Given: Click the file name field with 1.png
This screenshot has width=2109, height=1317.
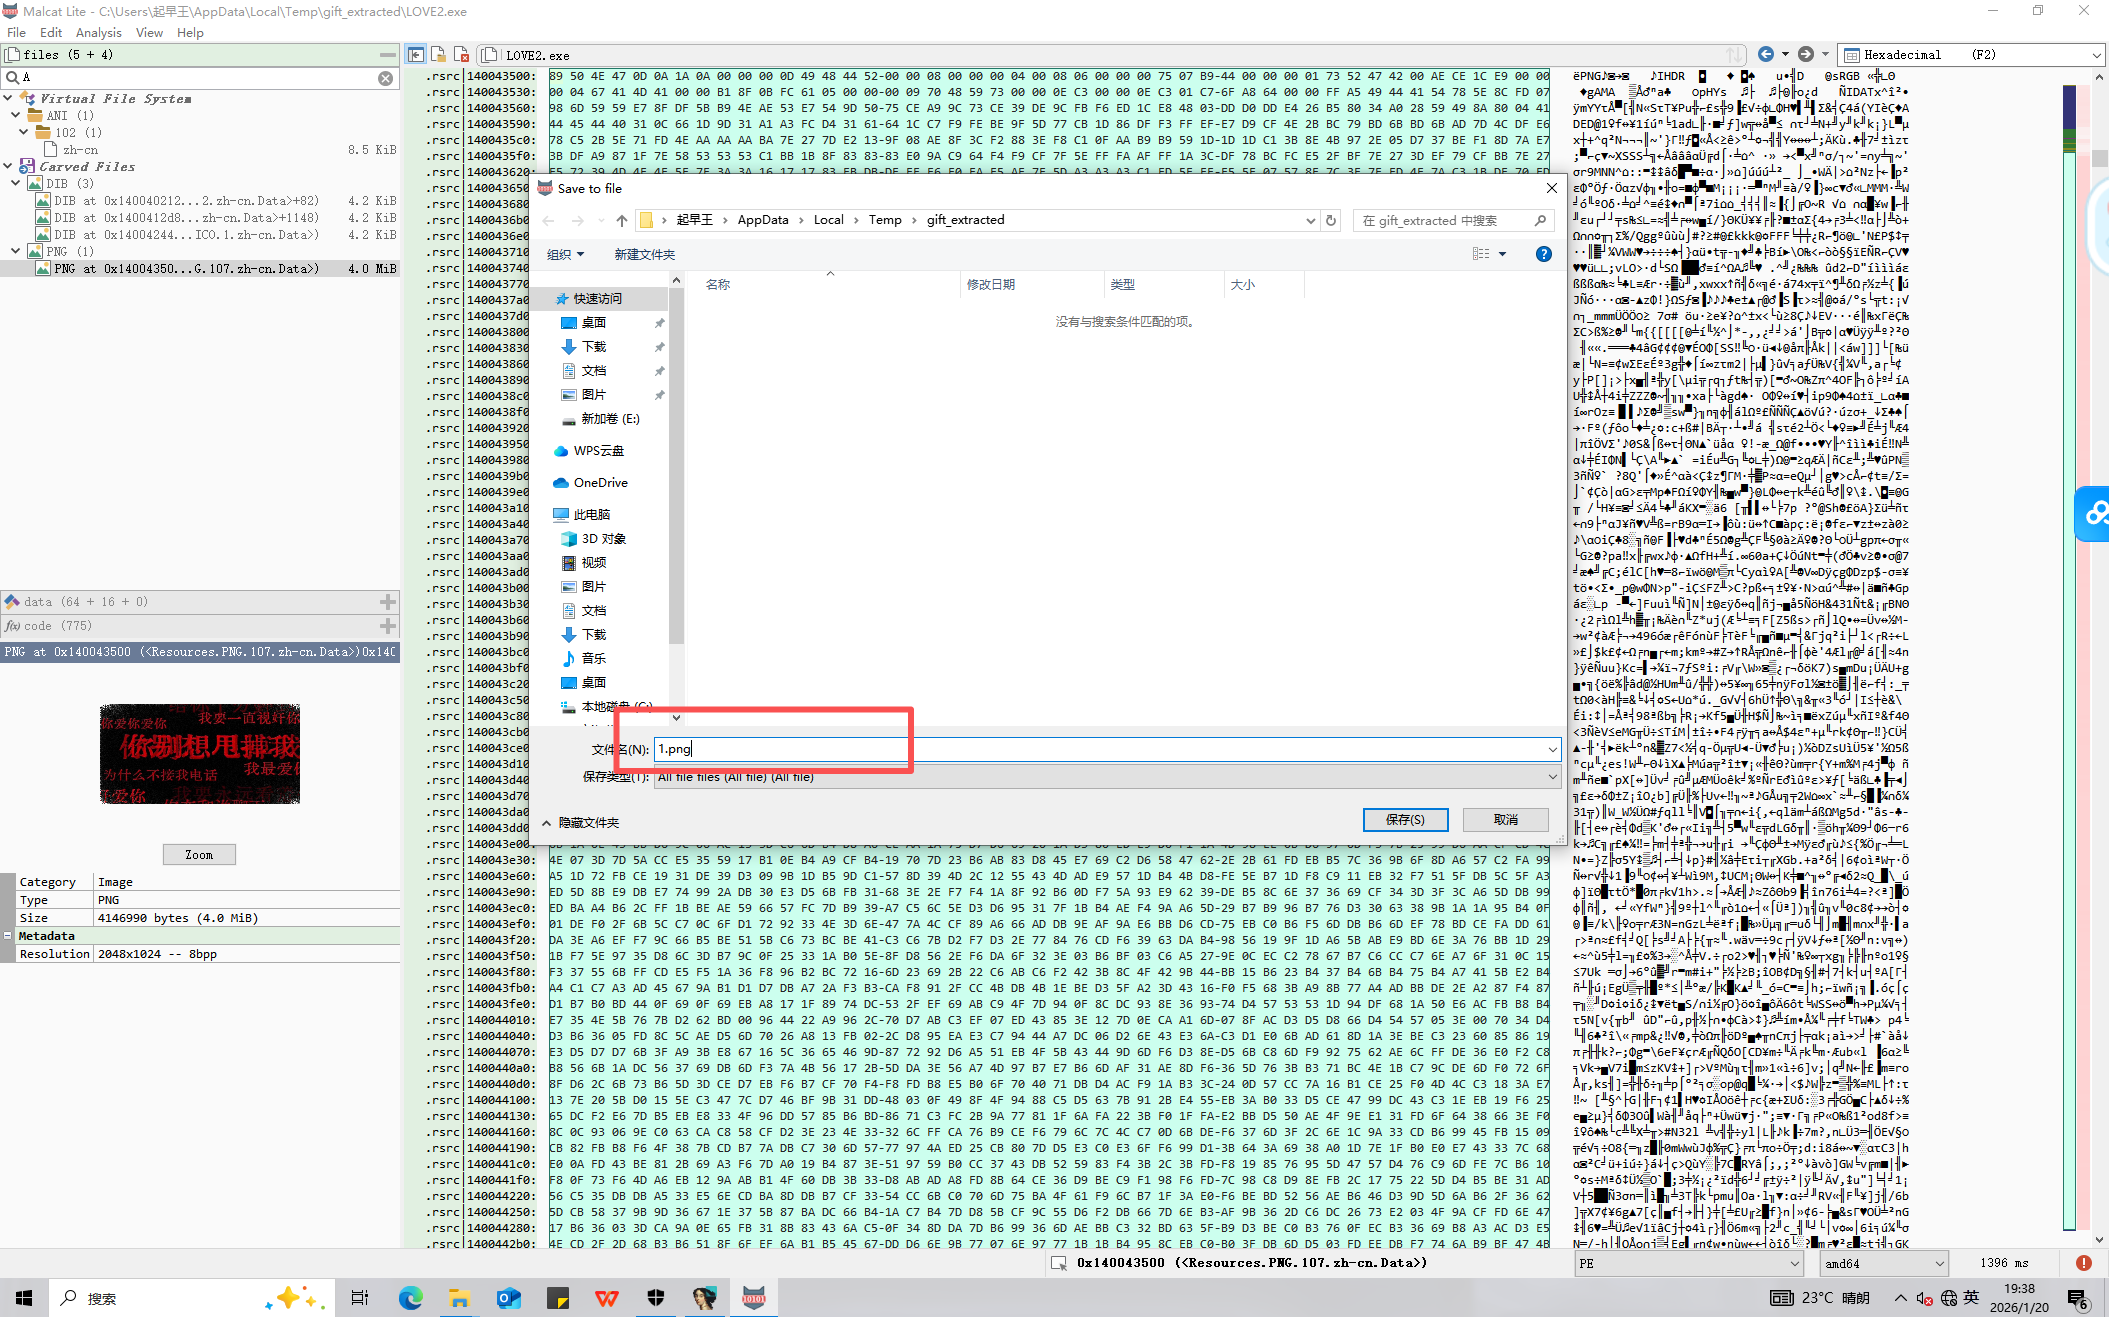Looking at the screenshot, I should coord(1107,749).
